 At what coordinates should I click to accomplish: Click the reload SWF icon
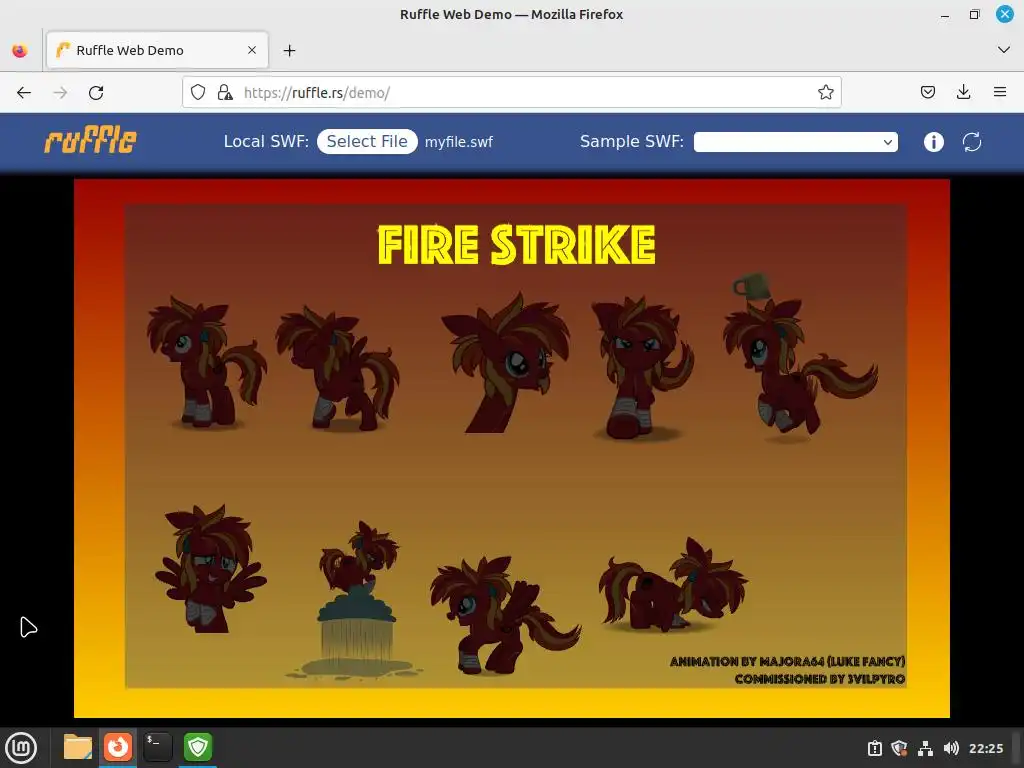point(972,142)
